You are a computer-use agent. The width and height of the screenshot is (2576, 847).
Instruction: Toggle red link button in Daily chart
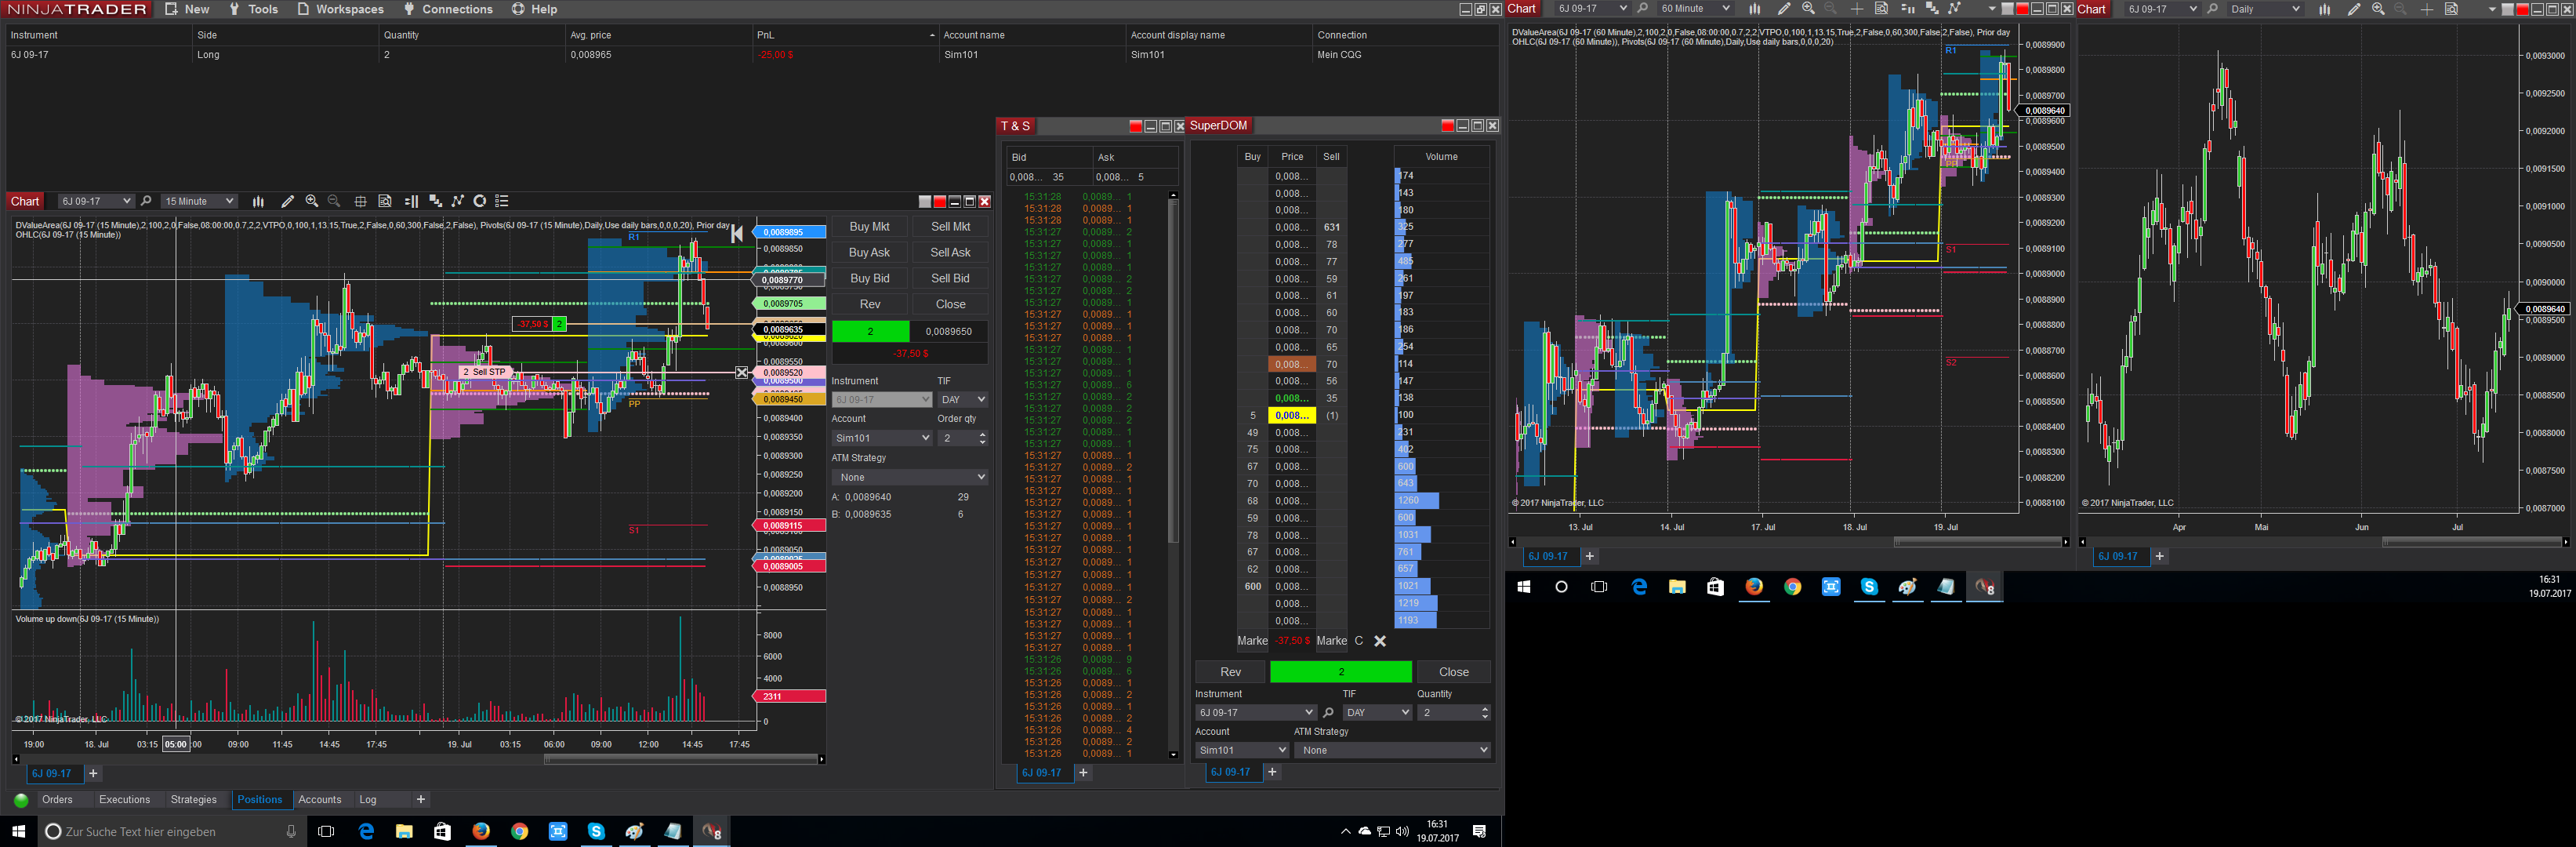[2522, 9]
